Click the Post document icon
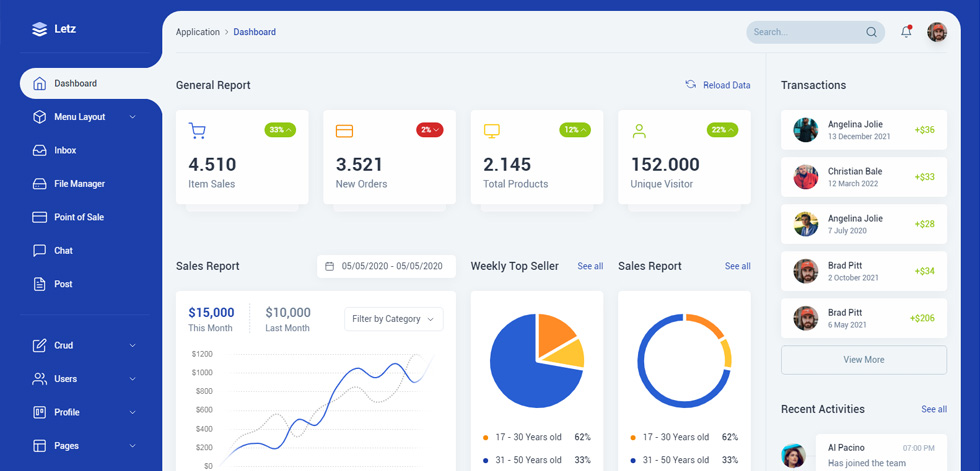This screenshot has height=471, width=980. (x=39, y=284)
